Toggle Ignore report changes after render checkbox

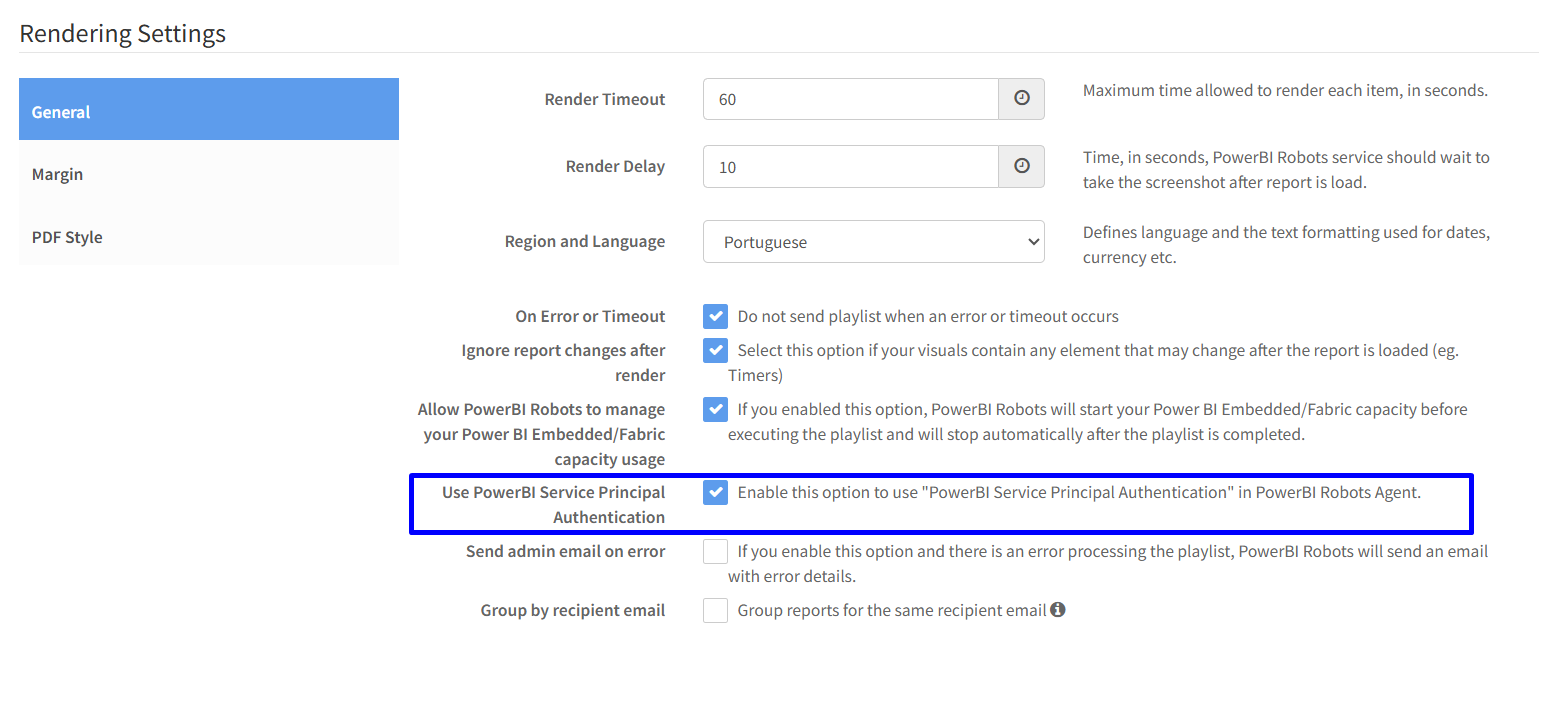point(715,351)
